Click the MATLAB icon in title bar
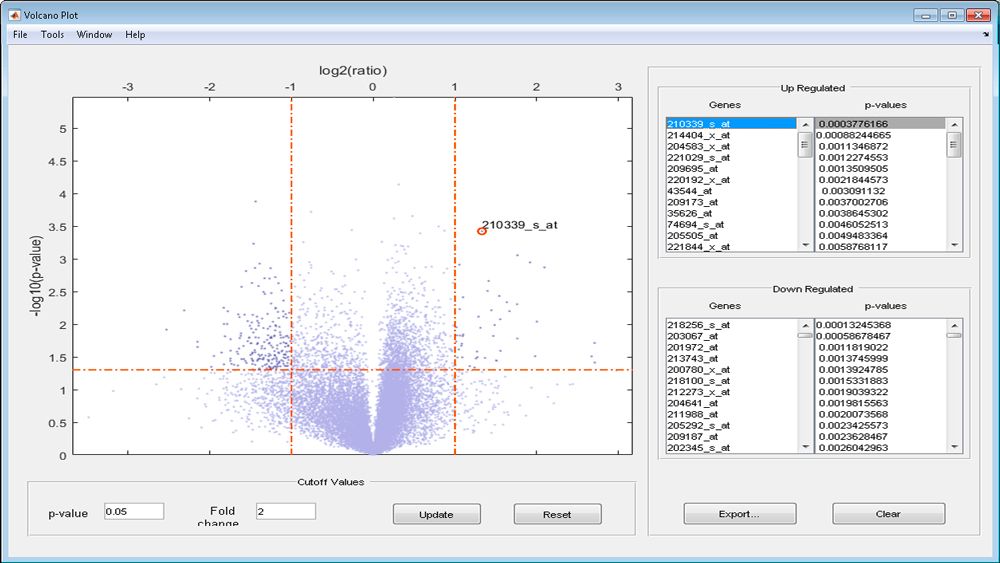Viewport: 1000px width, 563px height. tap(14, 15)
